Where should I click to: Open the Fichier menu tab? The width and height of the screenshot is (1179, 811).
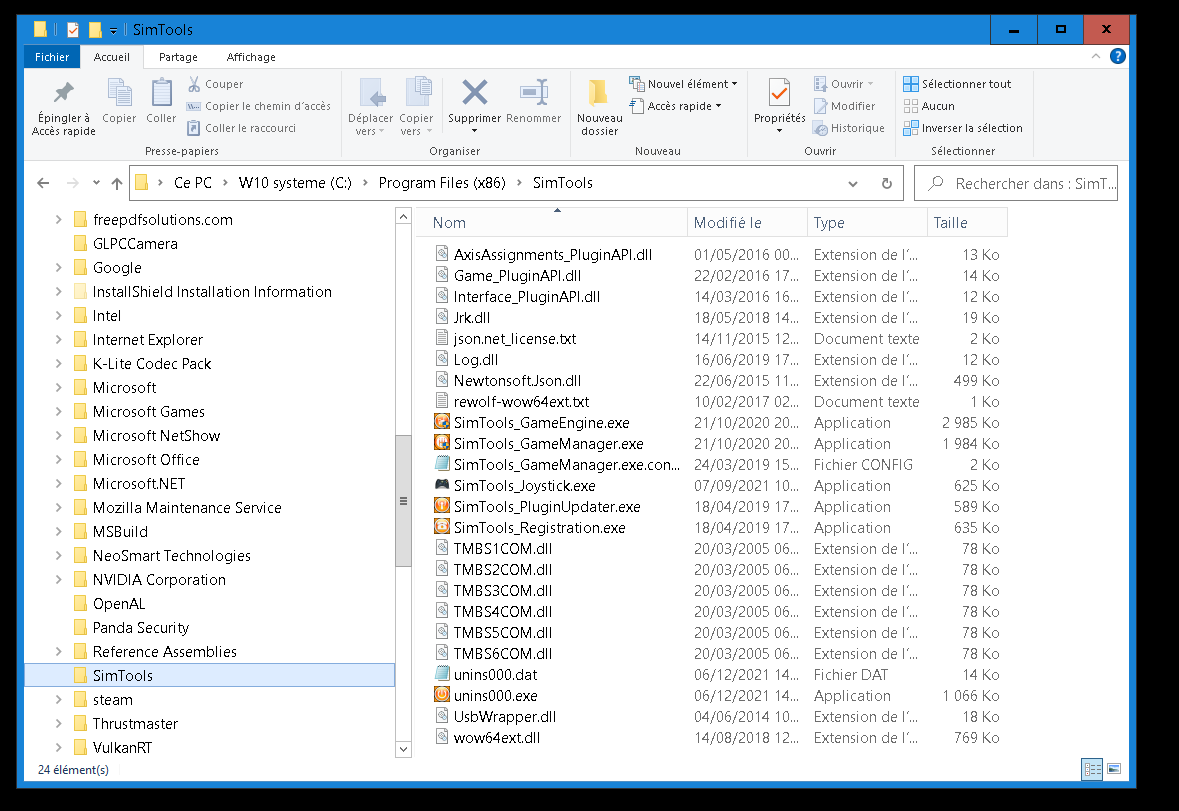(52, 57)
